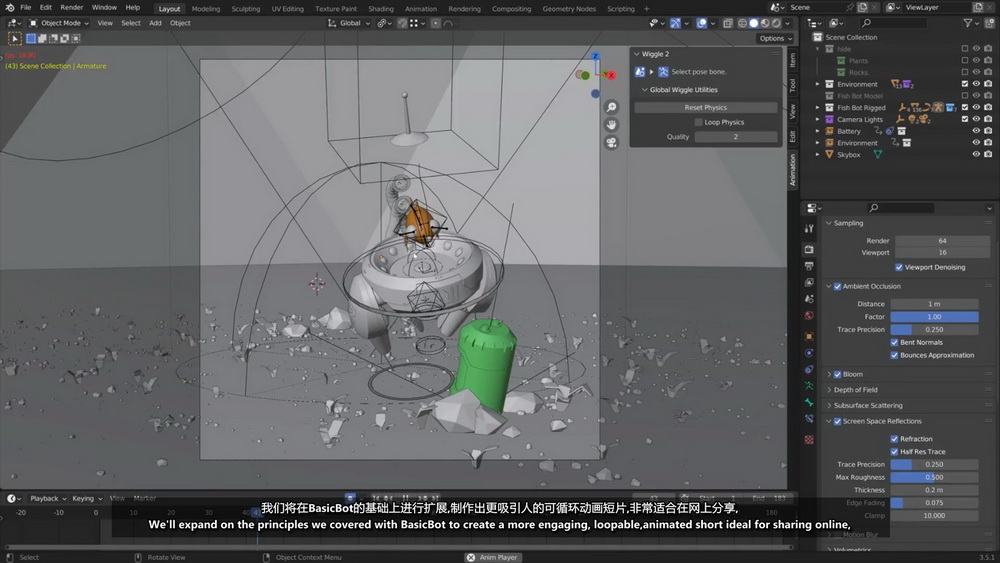1000x563 pixels.
Task: Click the Render samples field showing 64
Action: pyautogui.click(x=942, y=241)
